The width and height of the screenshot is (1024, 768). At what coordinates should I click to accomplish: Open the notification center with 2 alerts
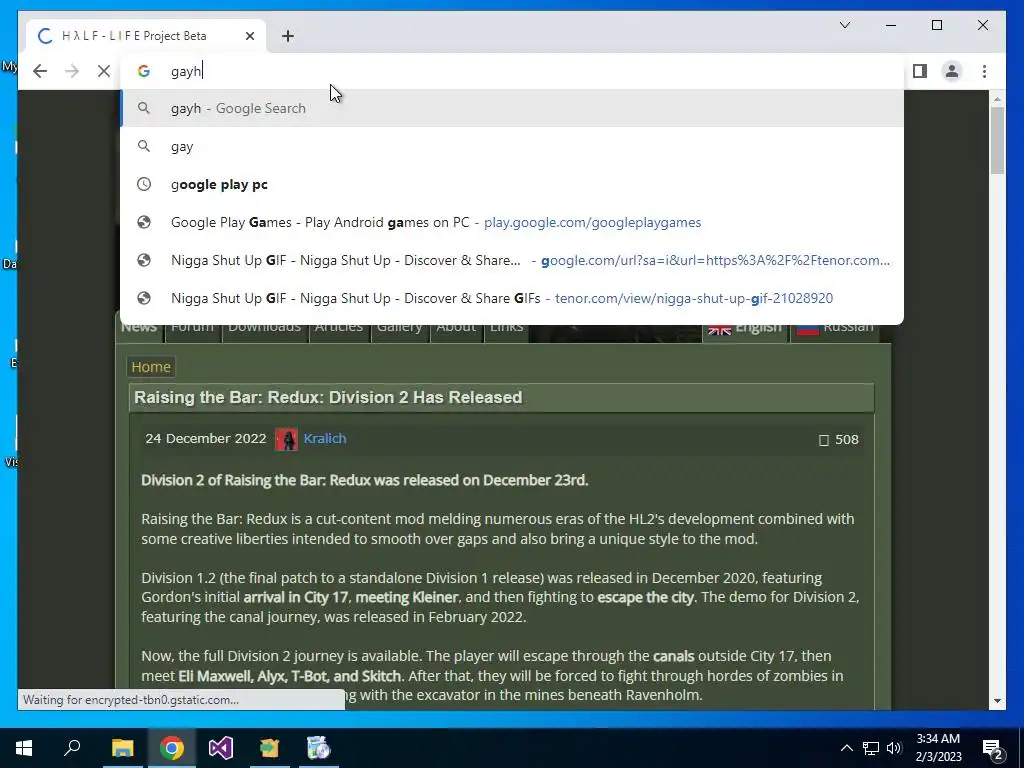[993, 748]
